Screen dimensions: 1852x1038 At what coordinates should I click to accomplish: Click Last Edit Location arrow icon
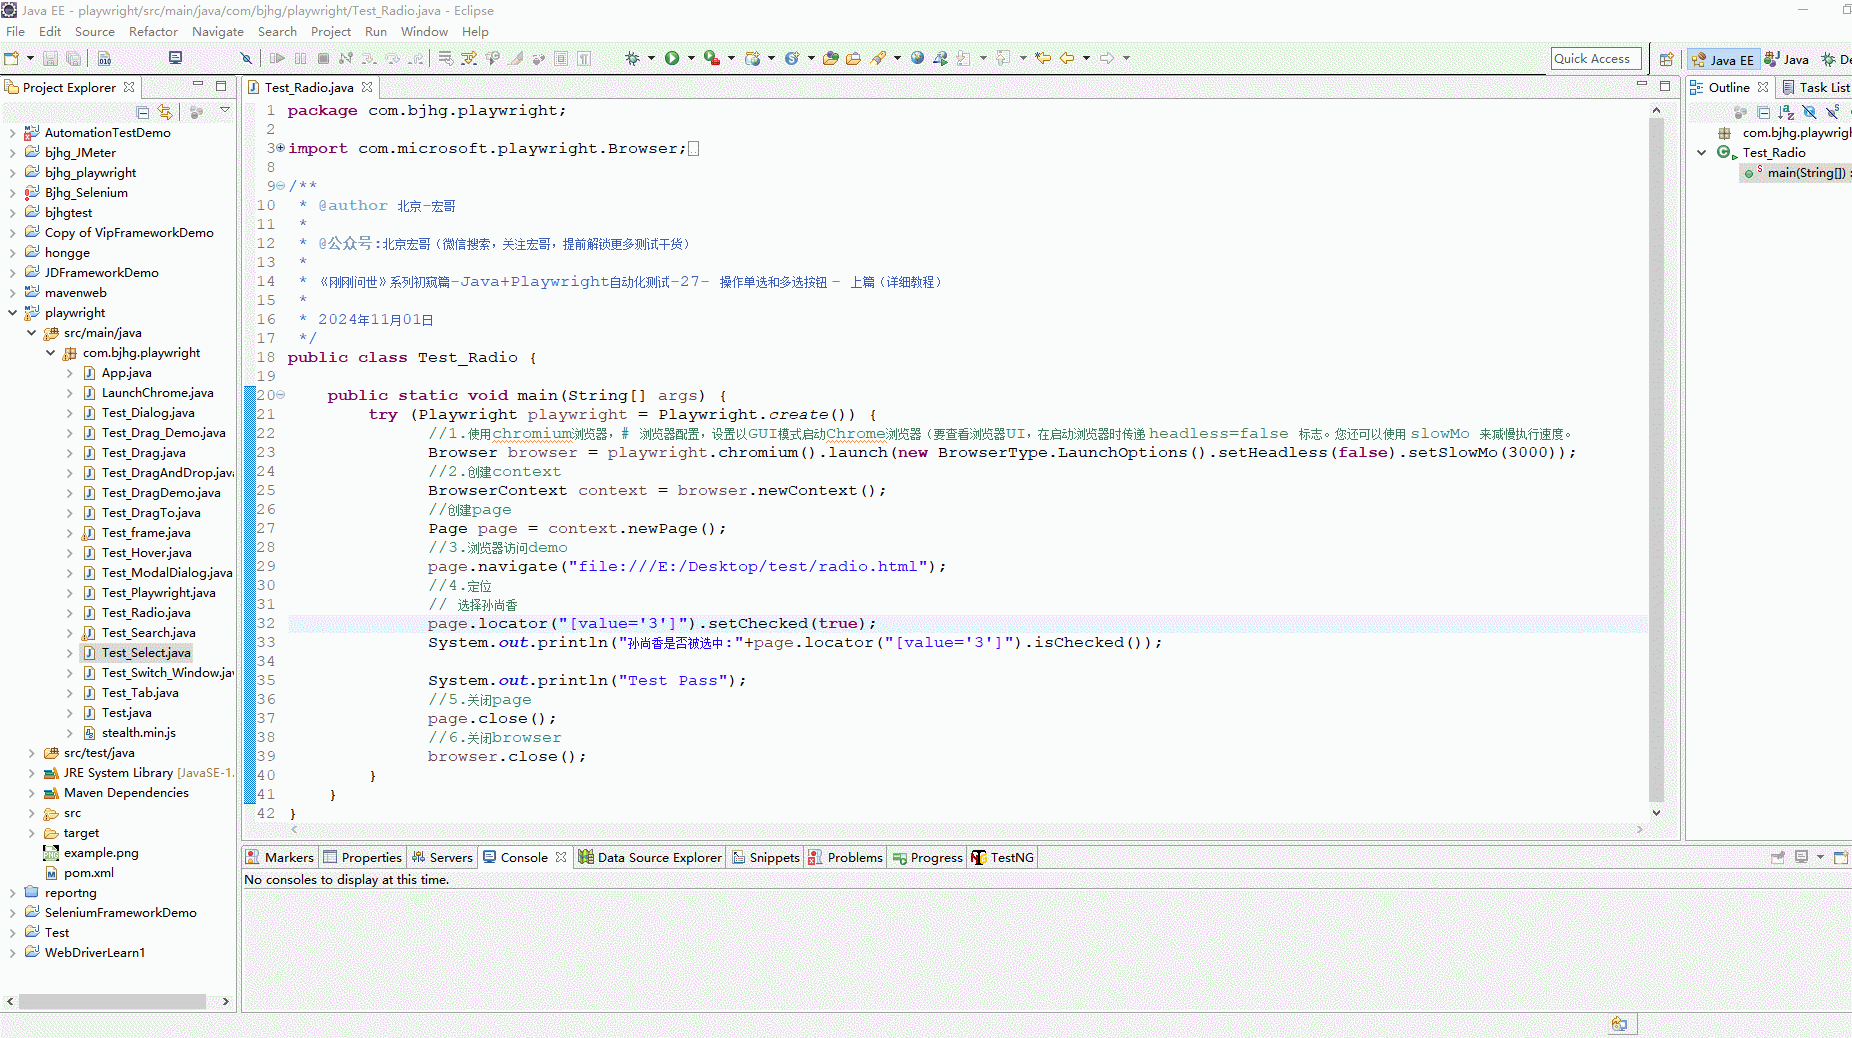[x=1043, y=58]
